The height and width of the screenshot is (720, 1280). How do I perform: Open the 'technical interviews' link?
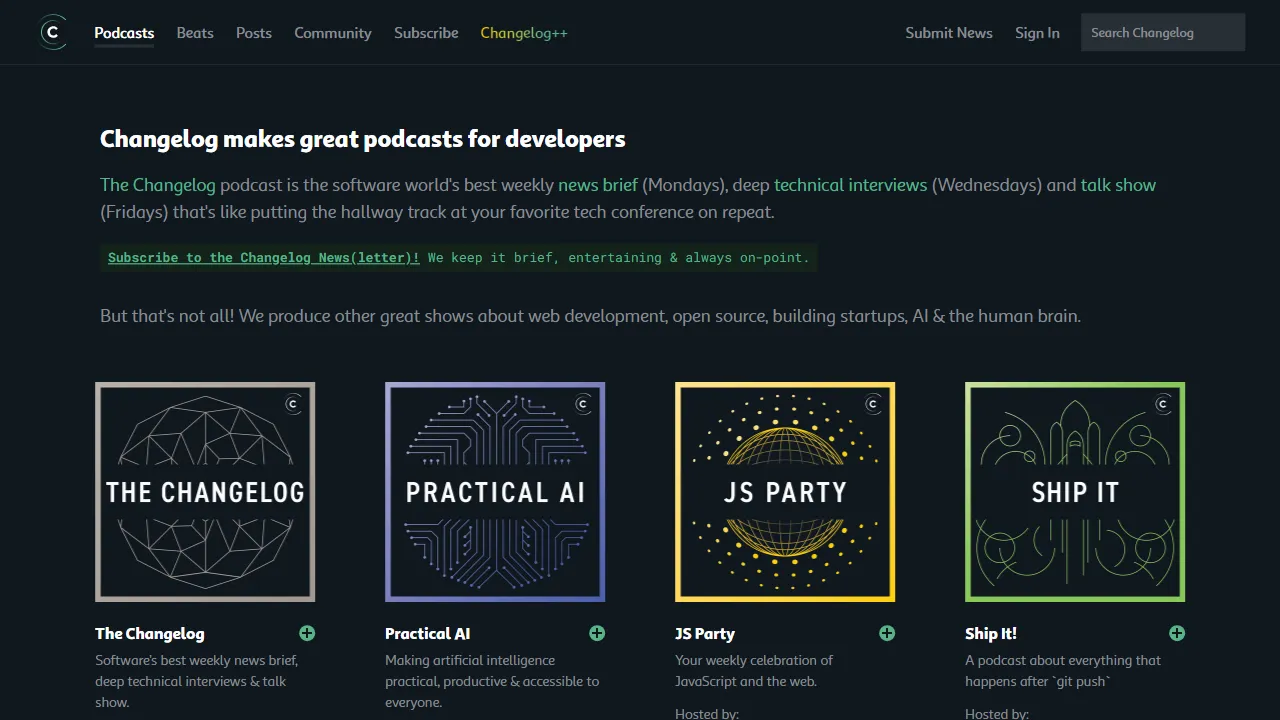[851, 185]
